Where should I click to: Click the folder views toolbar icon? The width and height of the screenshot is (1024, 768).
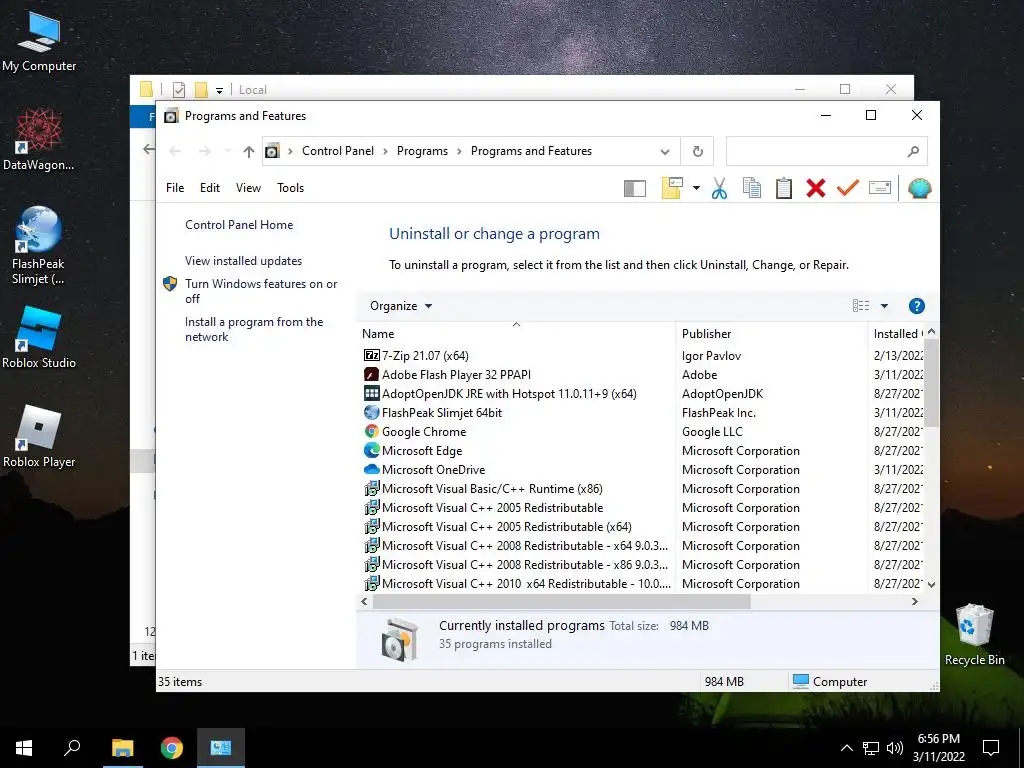coord(672,188)
